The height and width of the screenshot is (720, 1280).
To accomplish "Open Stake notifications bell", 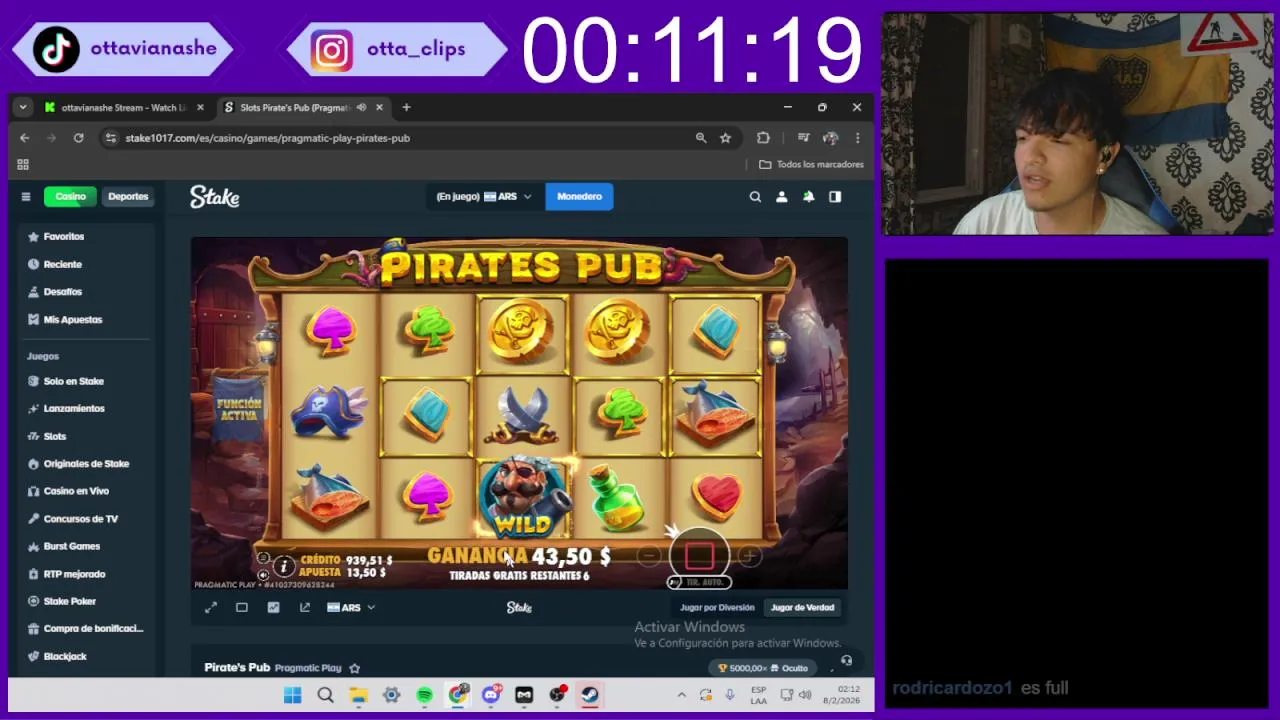I will tap(809, 197).
